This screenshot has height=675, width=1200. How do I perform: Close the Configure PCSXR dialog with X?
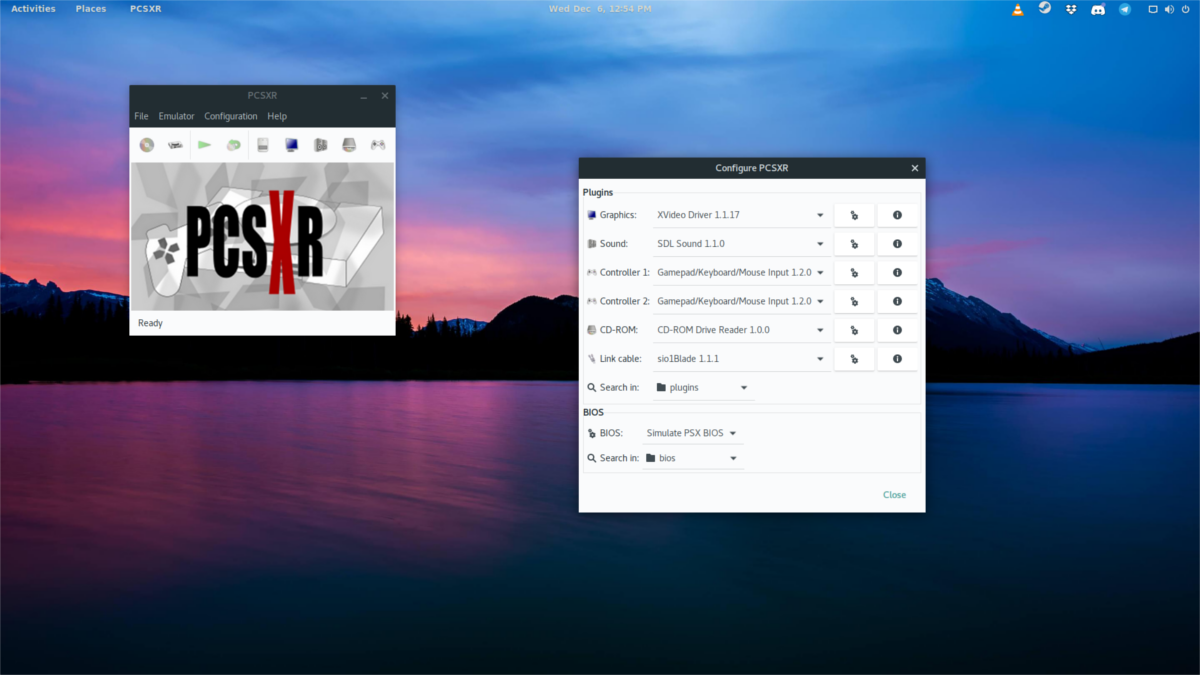(914, 168)
